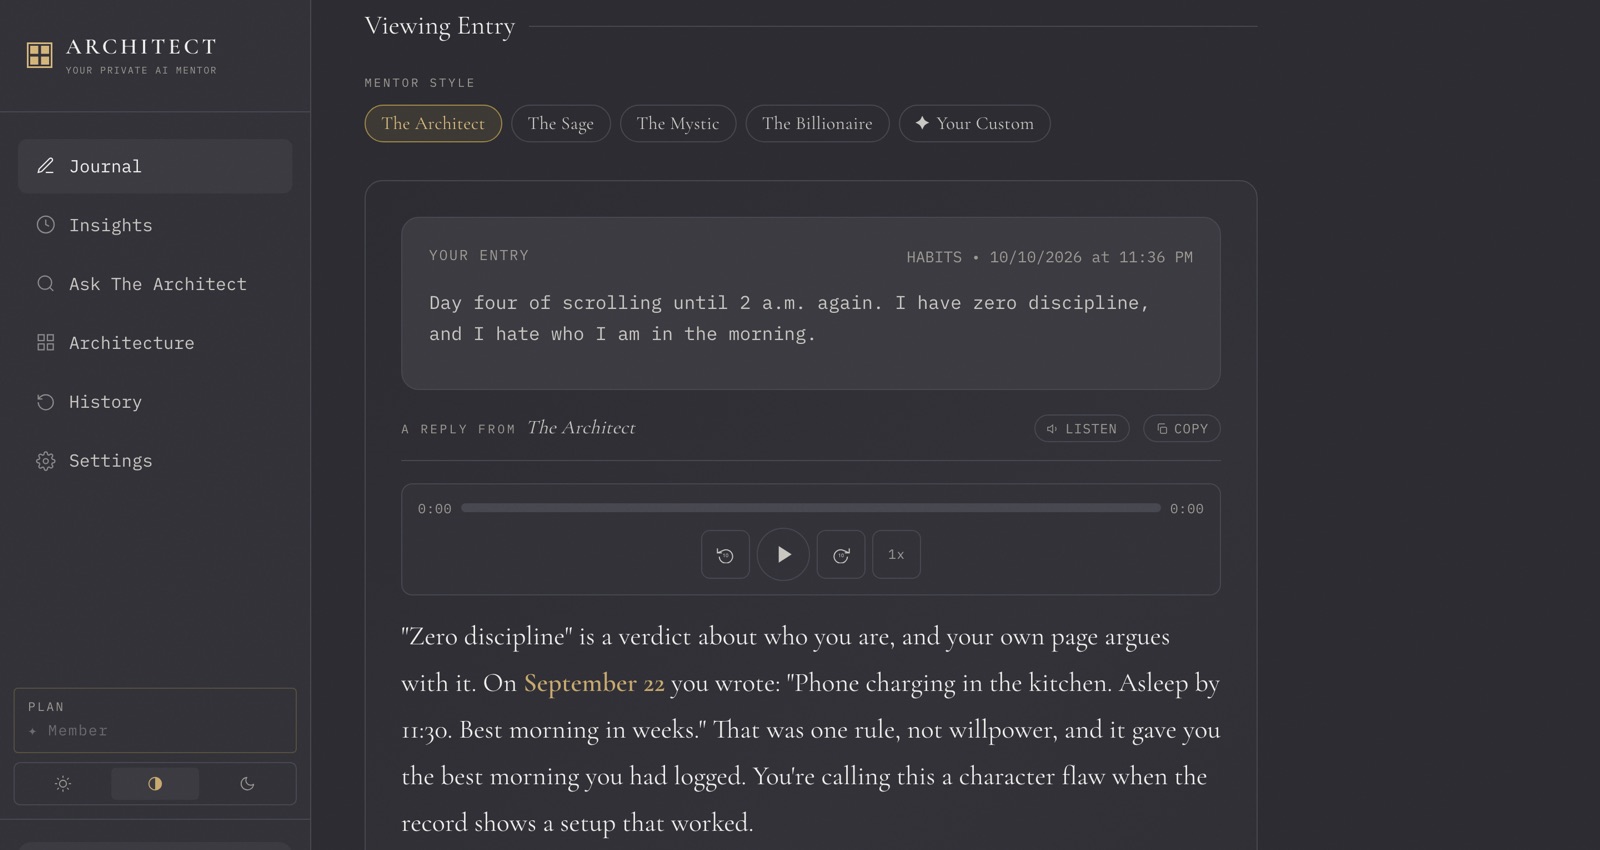Go to Ask The Architect
The width and height of the screenshot is (1600, 850).
click(x=155, y=284)
